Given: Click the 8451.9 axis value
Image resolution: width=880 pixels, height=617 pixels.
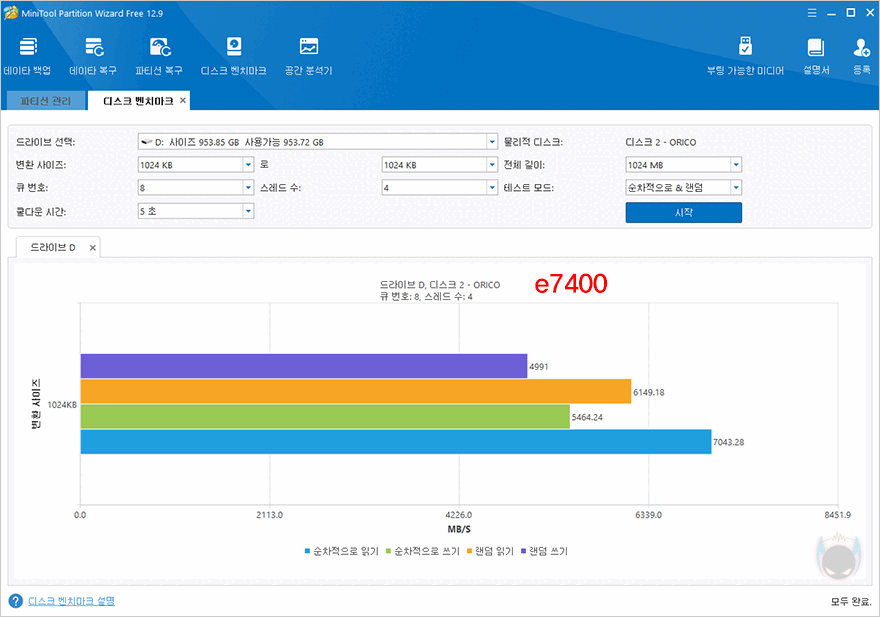Looking at the screenshot, I should click(x=837, y=515).
